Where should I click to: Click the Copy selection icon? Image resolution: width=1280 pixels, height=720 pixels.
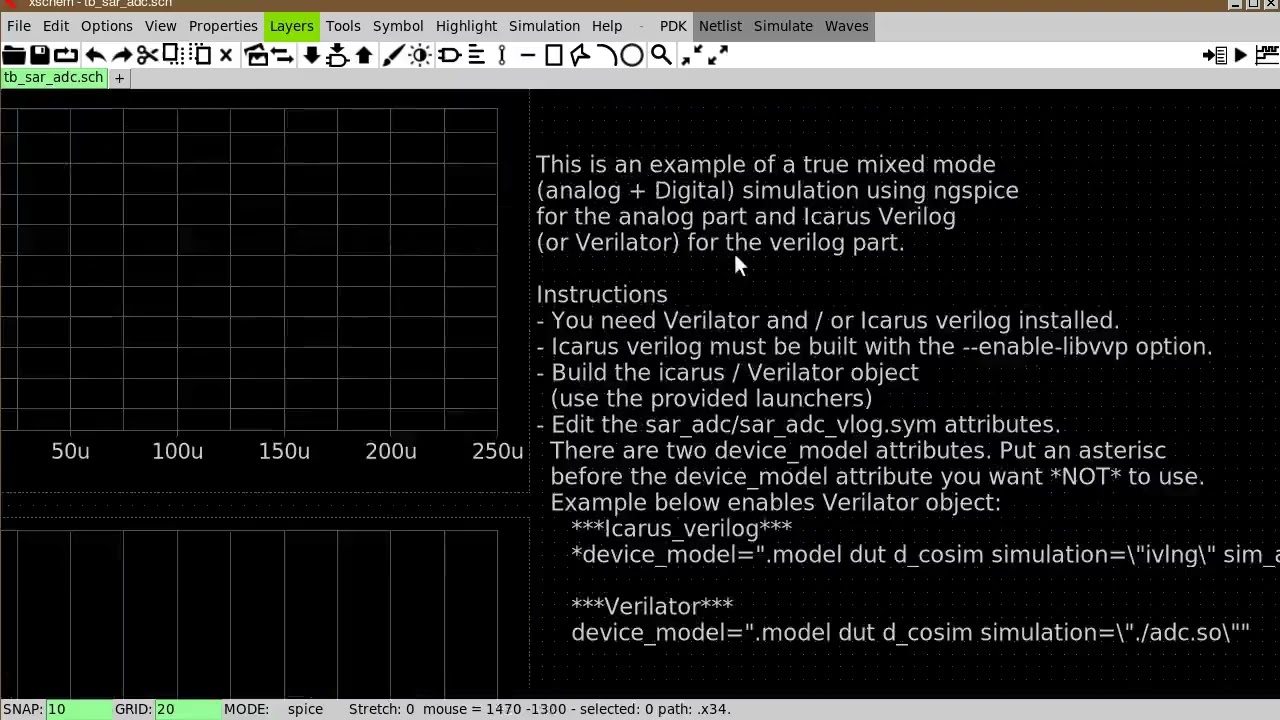173,55
